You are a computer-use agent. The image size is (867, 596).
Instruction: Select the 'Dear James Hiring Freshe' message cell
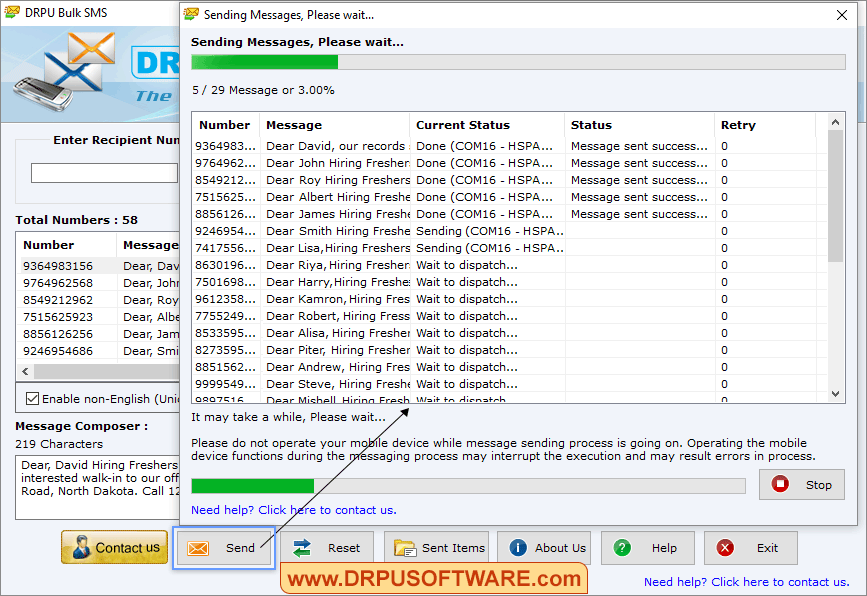[336, 214]
